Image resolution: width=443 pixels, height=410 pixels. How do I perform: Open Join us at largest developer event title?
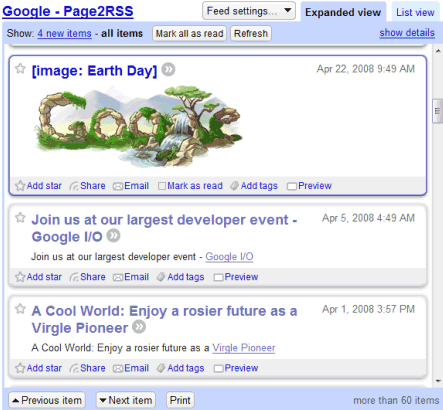(x=164, y=228)
